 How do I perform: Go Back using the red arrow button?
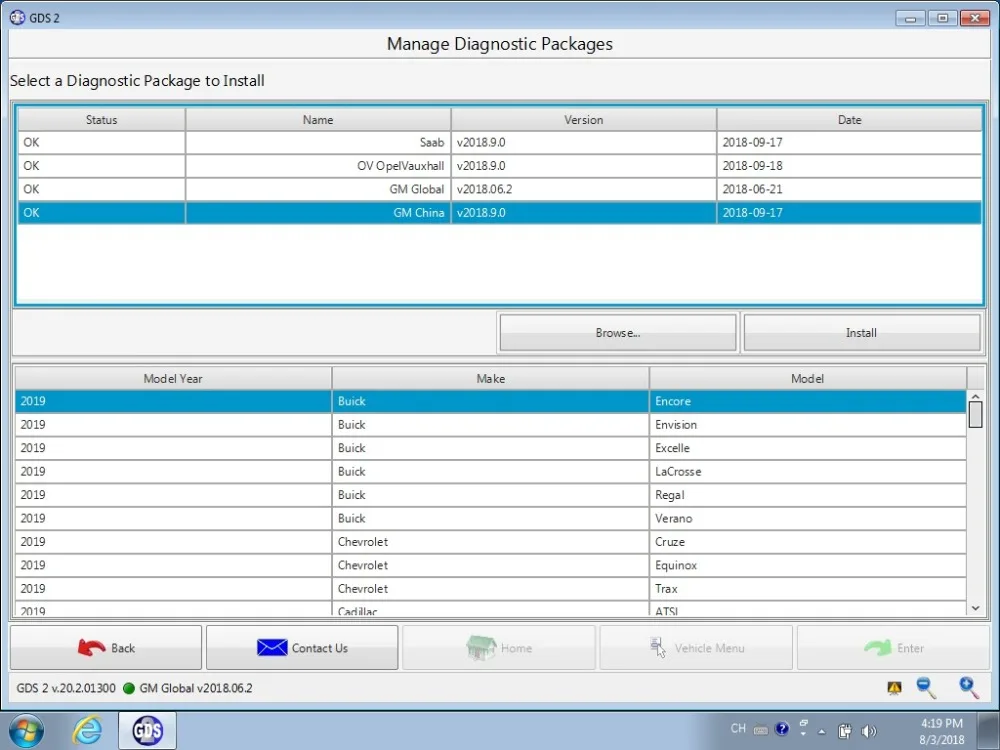pos(106,648)
